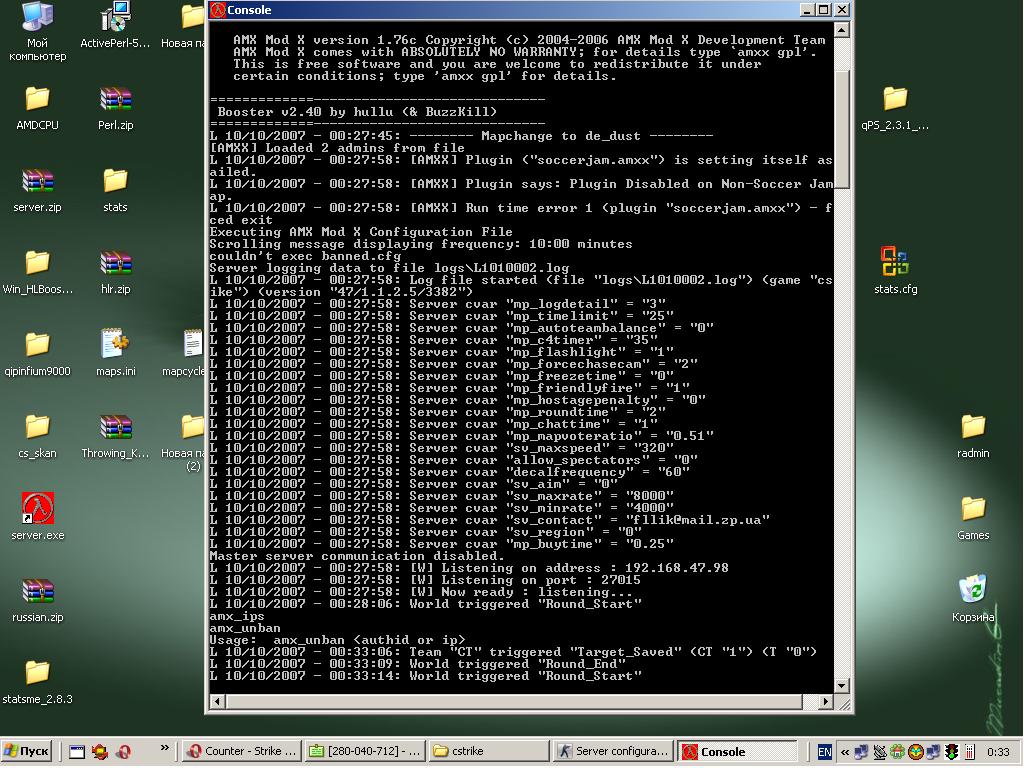The height and width of the screenshot is (768, 1024).
Task: Click the console vertical scrollbar up arrow
Action: (x=842, y=30)
